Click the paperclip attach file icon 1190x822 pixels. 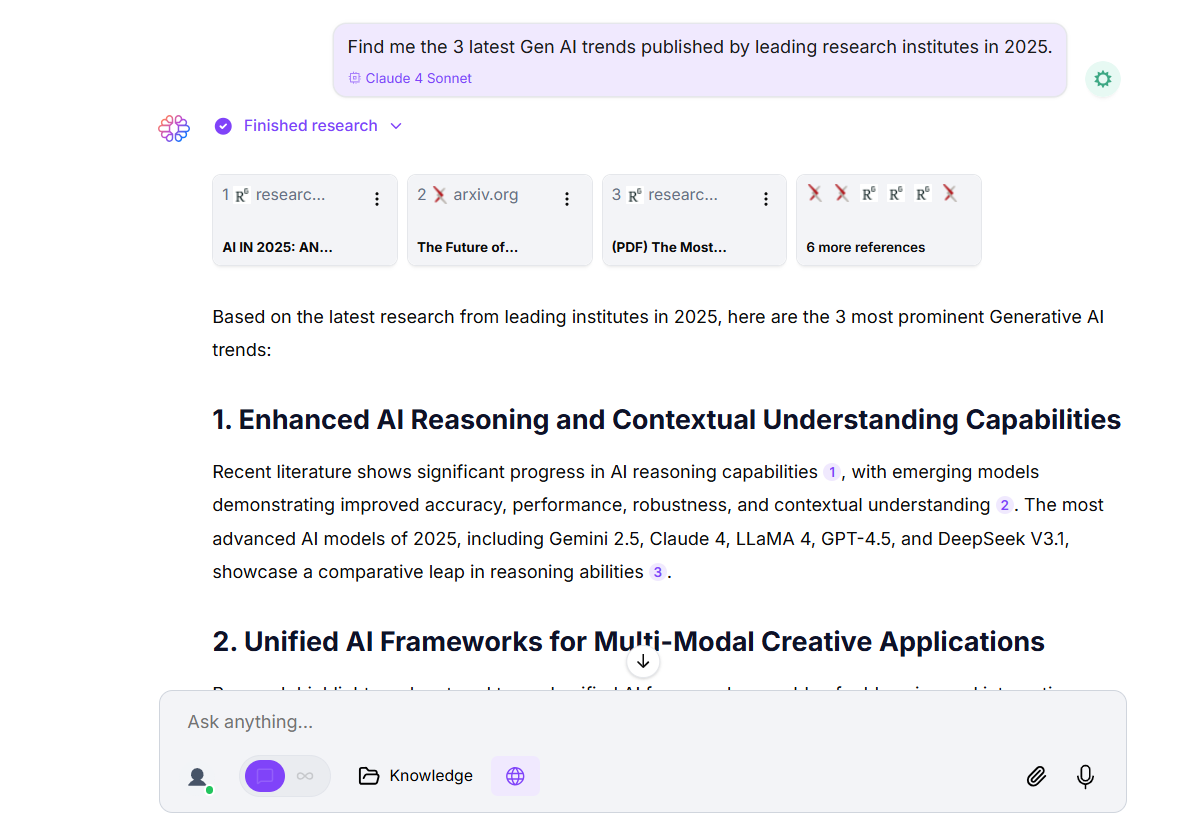[1036, 776]
